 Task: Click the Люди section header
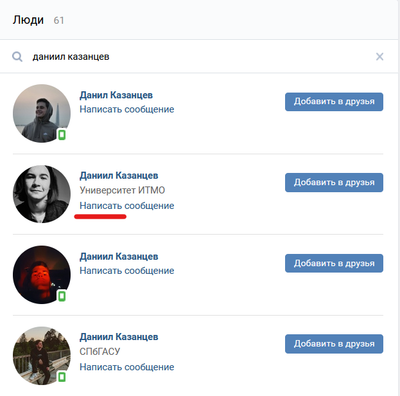click(28, 20)
